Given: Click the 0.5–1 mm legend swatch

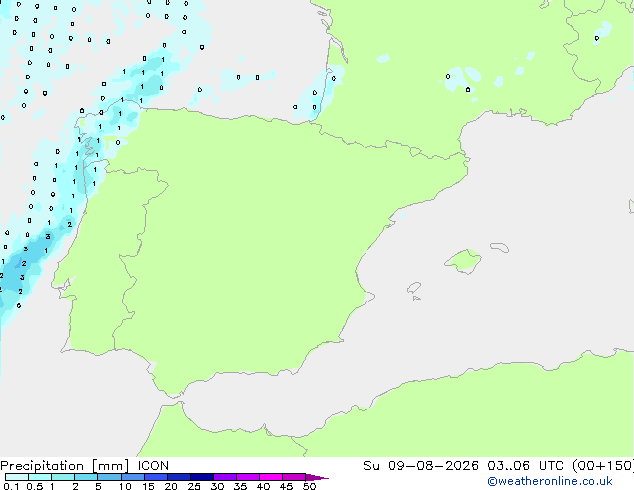Looking at the screenshot, I should 40,477.
